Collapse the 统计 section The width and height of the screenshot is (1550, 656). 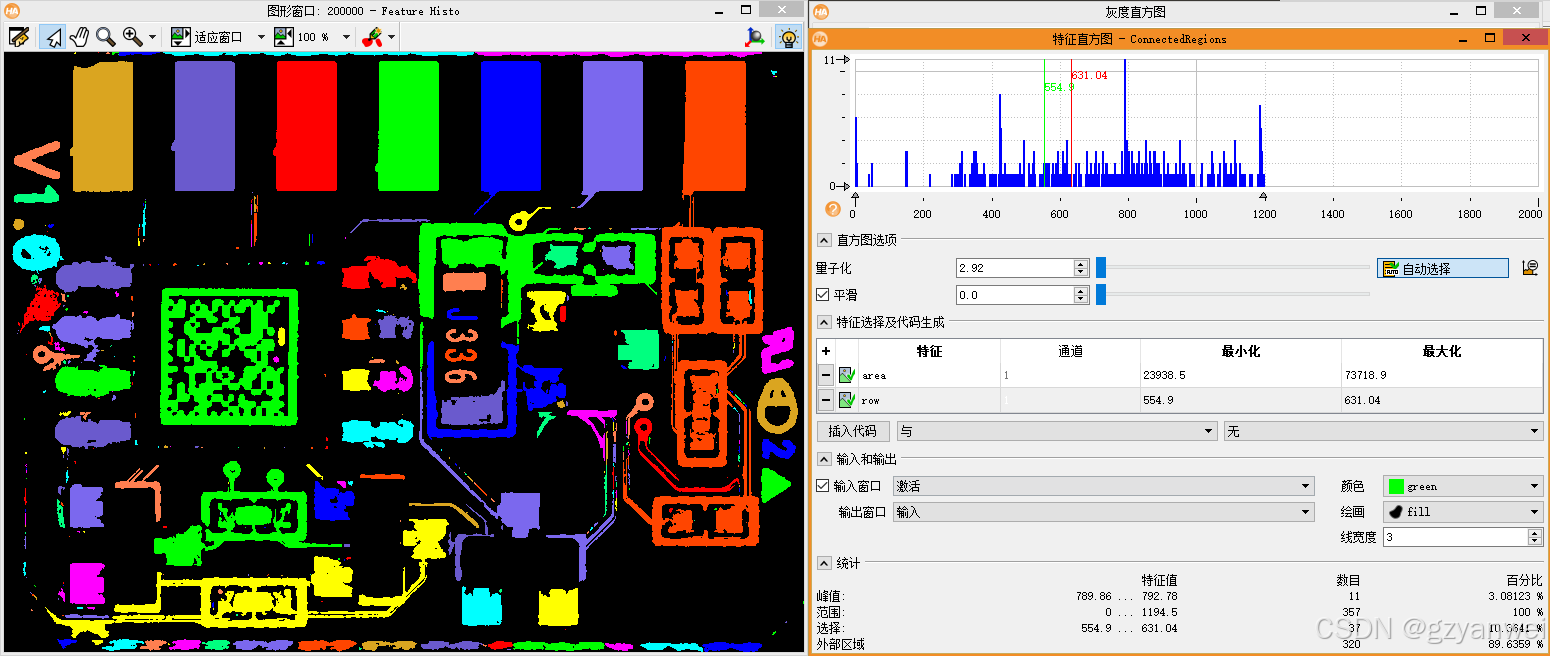tap(824, 563)
